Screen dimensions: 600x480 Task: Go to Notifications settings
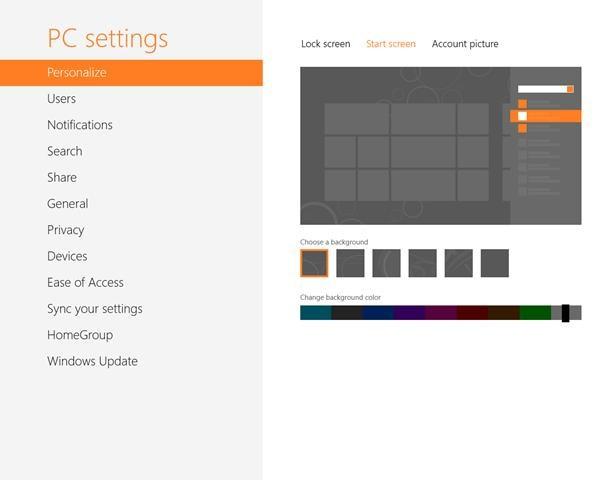pyautogui.click(x=80, y=125)
